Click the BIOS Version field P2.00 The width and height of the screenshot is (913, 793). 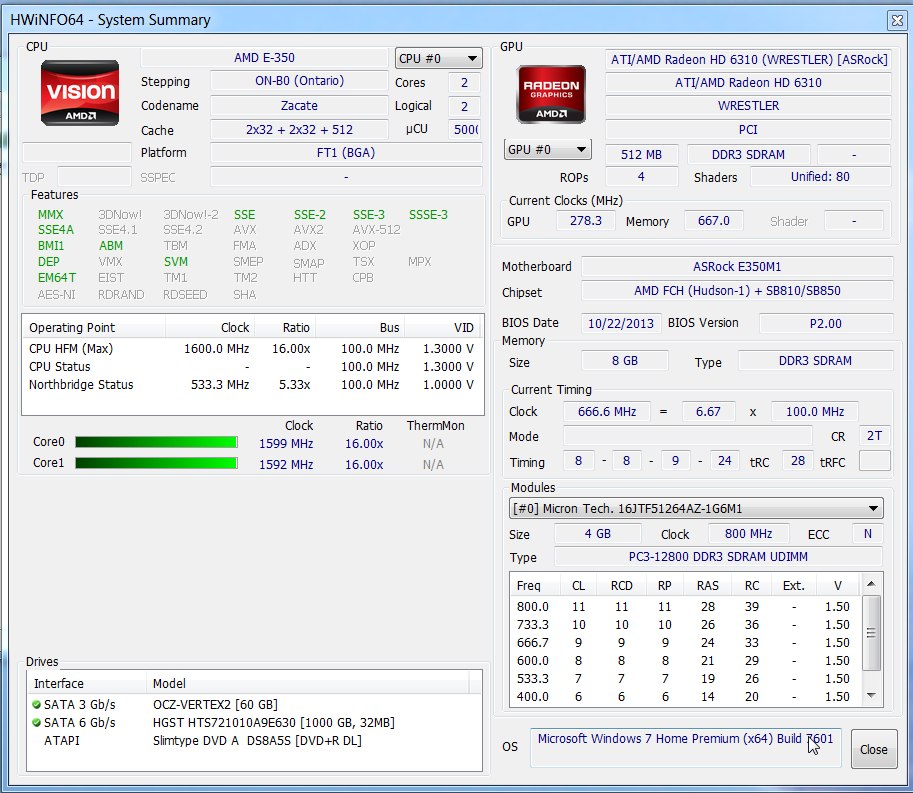[x=826, y=323]
